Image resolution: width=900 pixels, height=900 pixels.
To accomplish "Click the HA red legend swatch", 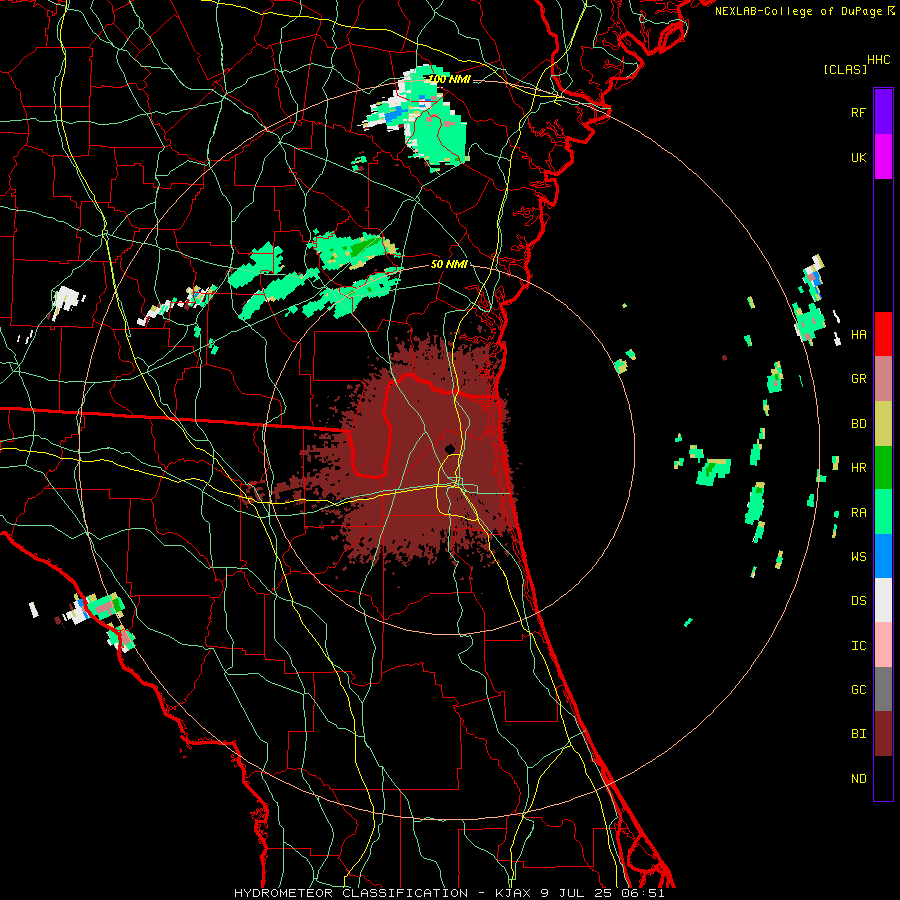I will coord(883,334).
